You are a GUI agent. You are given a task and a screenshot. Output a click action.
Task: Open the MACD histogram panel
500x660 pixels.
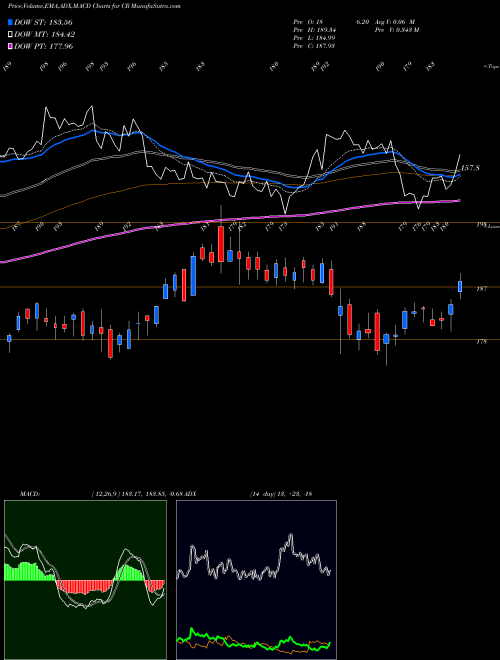[x=85, y=580]
